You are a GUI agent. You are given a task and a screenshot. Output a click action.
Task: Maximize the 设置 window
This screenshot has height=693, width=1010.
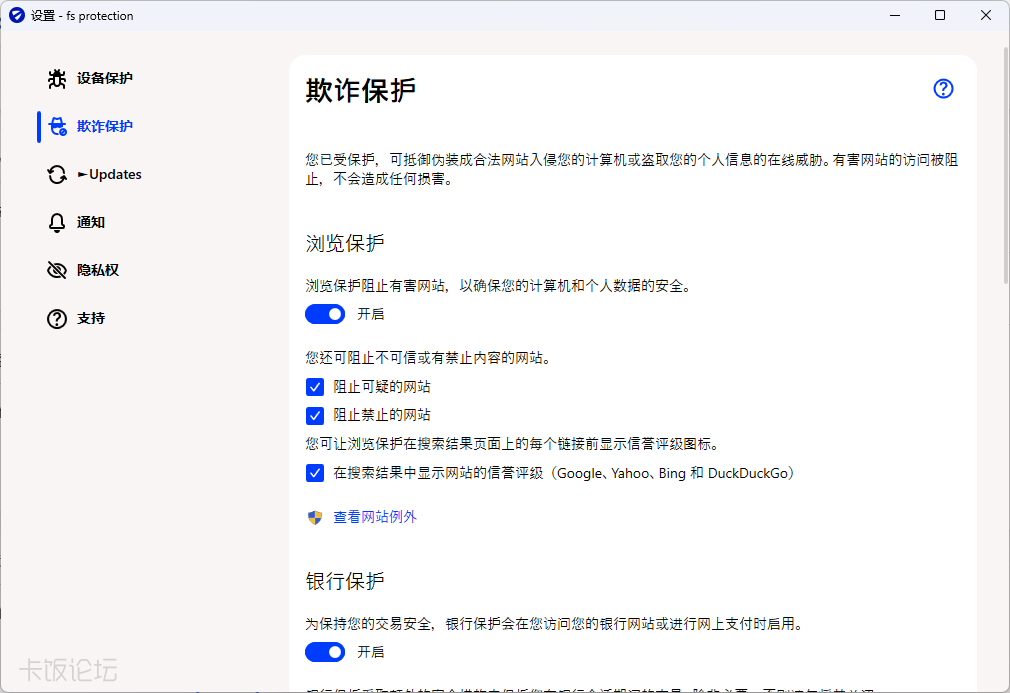(940, 15)
